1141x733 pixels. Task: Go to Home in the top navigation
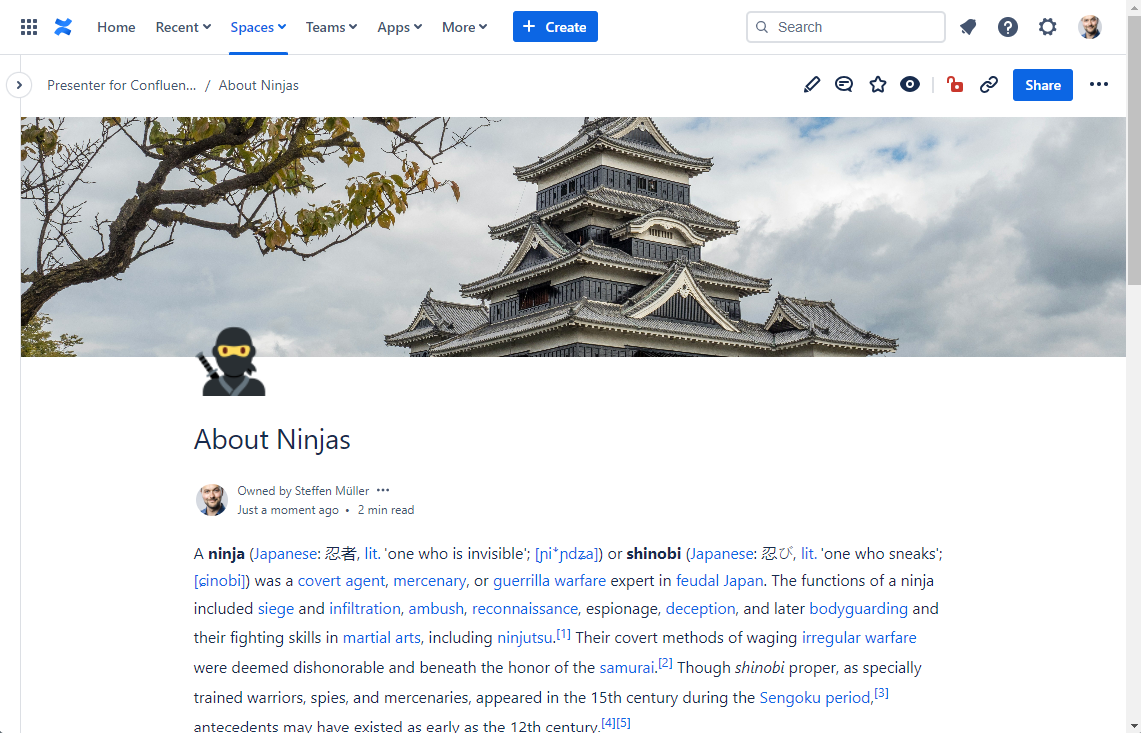[x=116, y=27]
